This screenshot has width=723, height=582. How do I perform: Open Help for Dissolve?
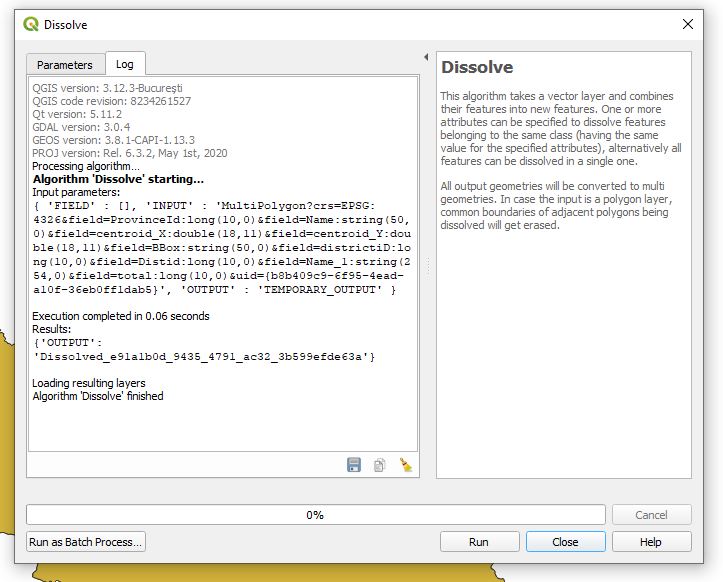point(651,542)
